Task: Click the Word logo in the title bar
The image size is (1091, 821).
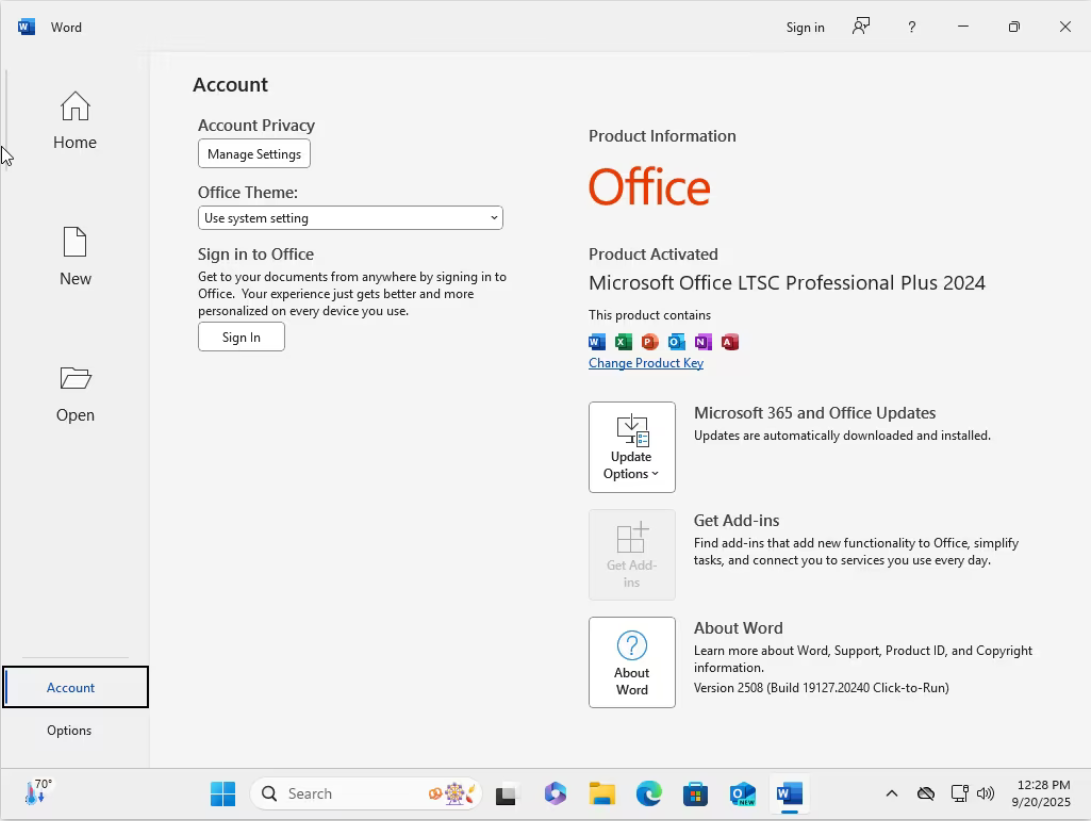Action: click(26, 27)
